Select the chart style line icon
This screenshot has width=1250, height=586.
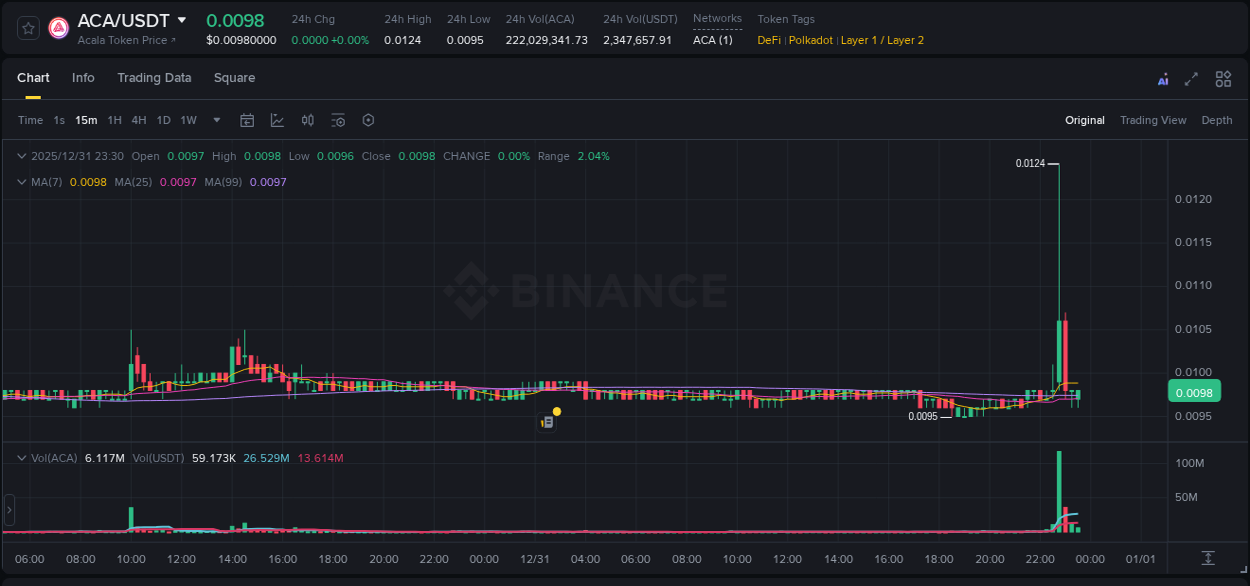click(x=277, y=120)
